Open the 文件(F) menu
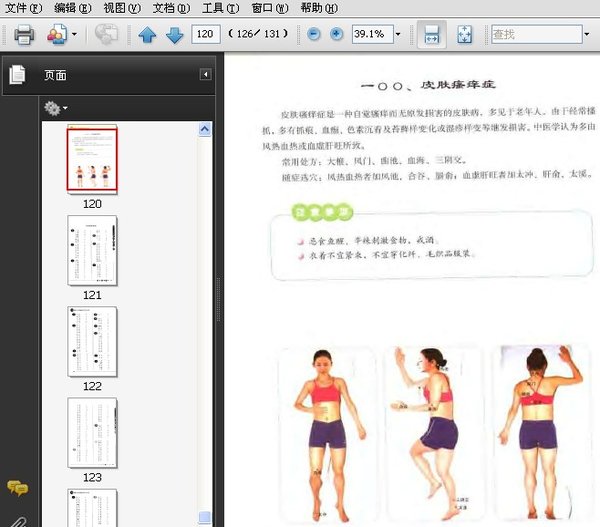600x527 pixels. pos(23,8)
